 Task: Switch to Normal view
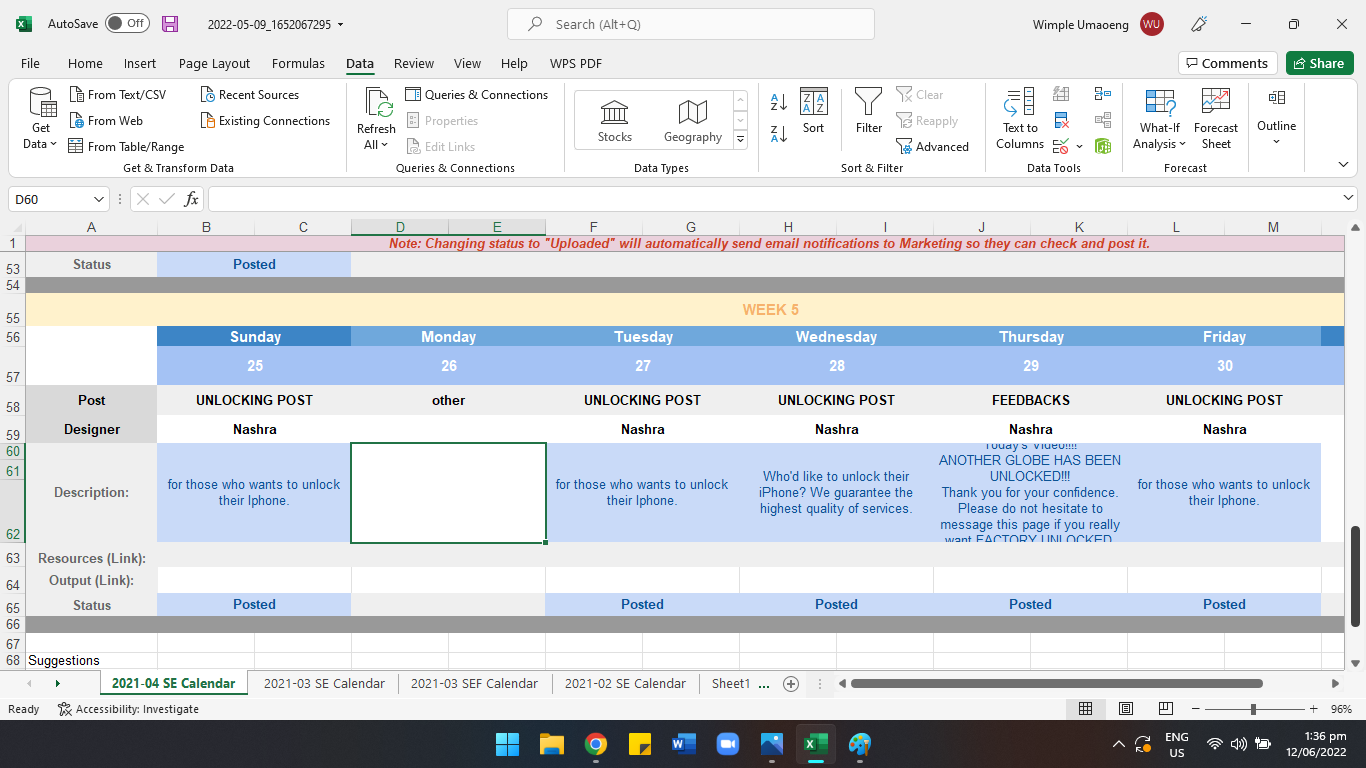[x=1085, y=709]
